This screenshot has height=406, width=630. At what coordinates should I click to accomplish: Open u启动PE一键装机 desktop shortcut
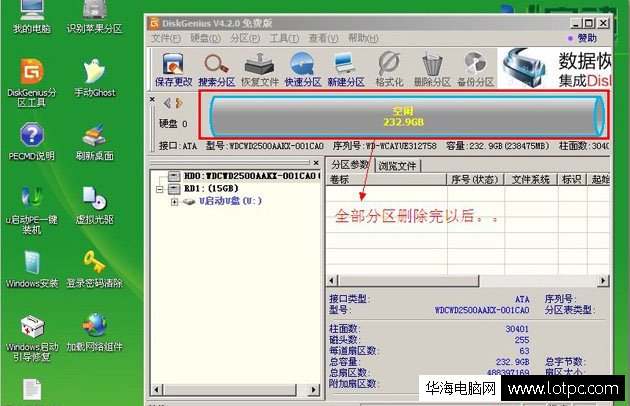32,210
